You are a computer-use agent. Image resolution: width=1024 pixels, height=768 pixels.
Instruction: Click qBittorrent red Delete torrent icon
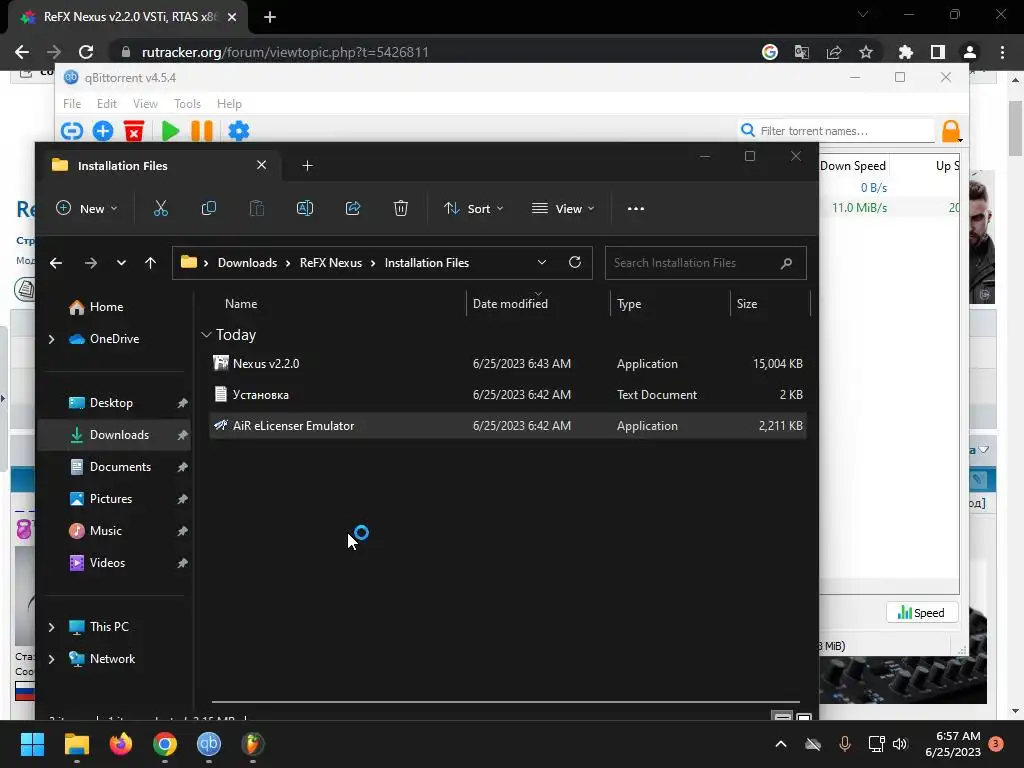[134, 131]
